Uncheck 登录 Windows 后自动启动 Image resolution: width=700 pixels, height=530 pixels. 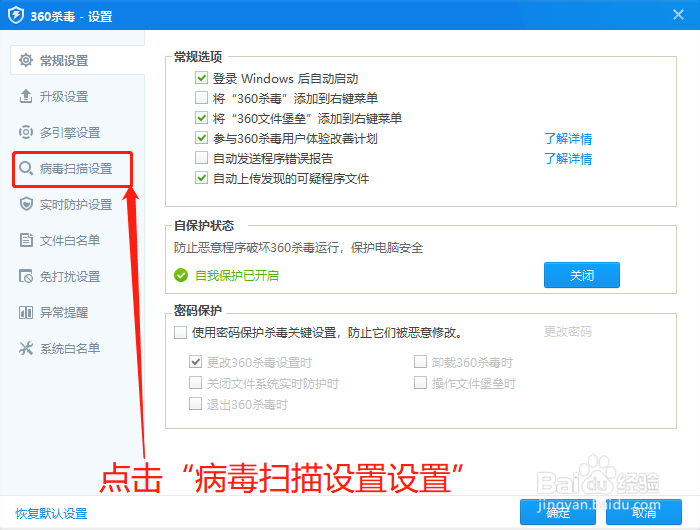[x=201, y=78]
